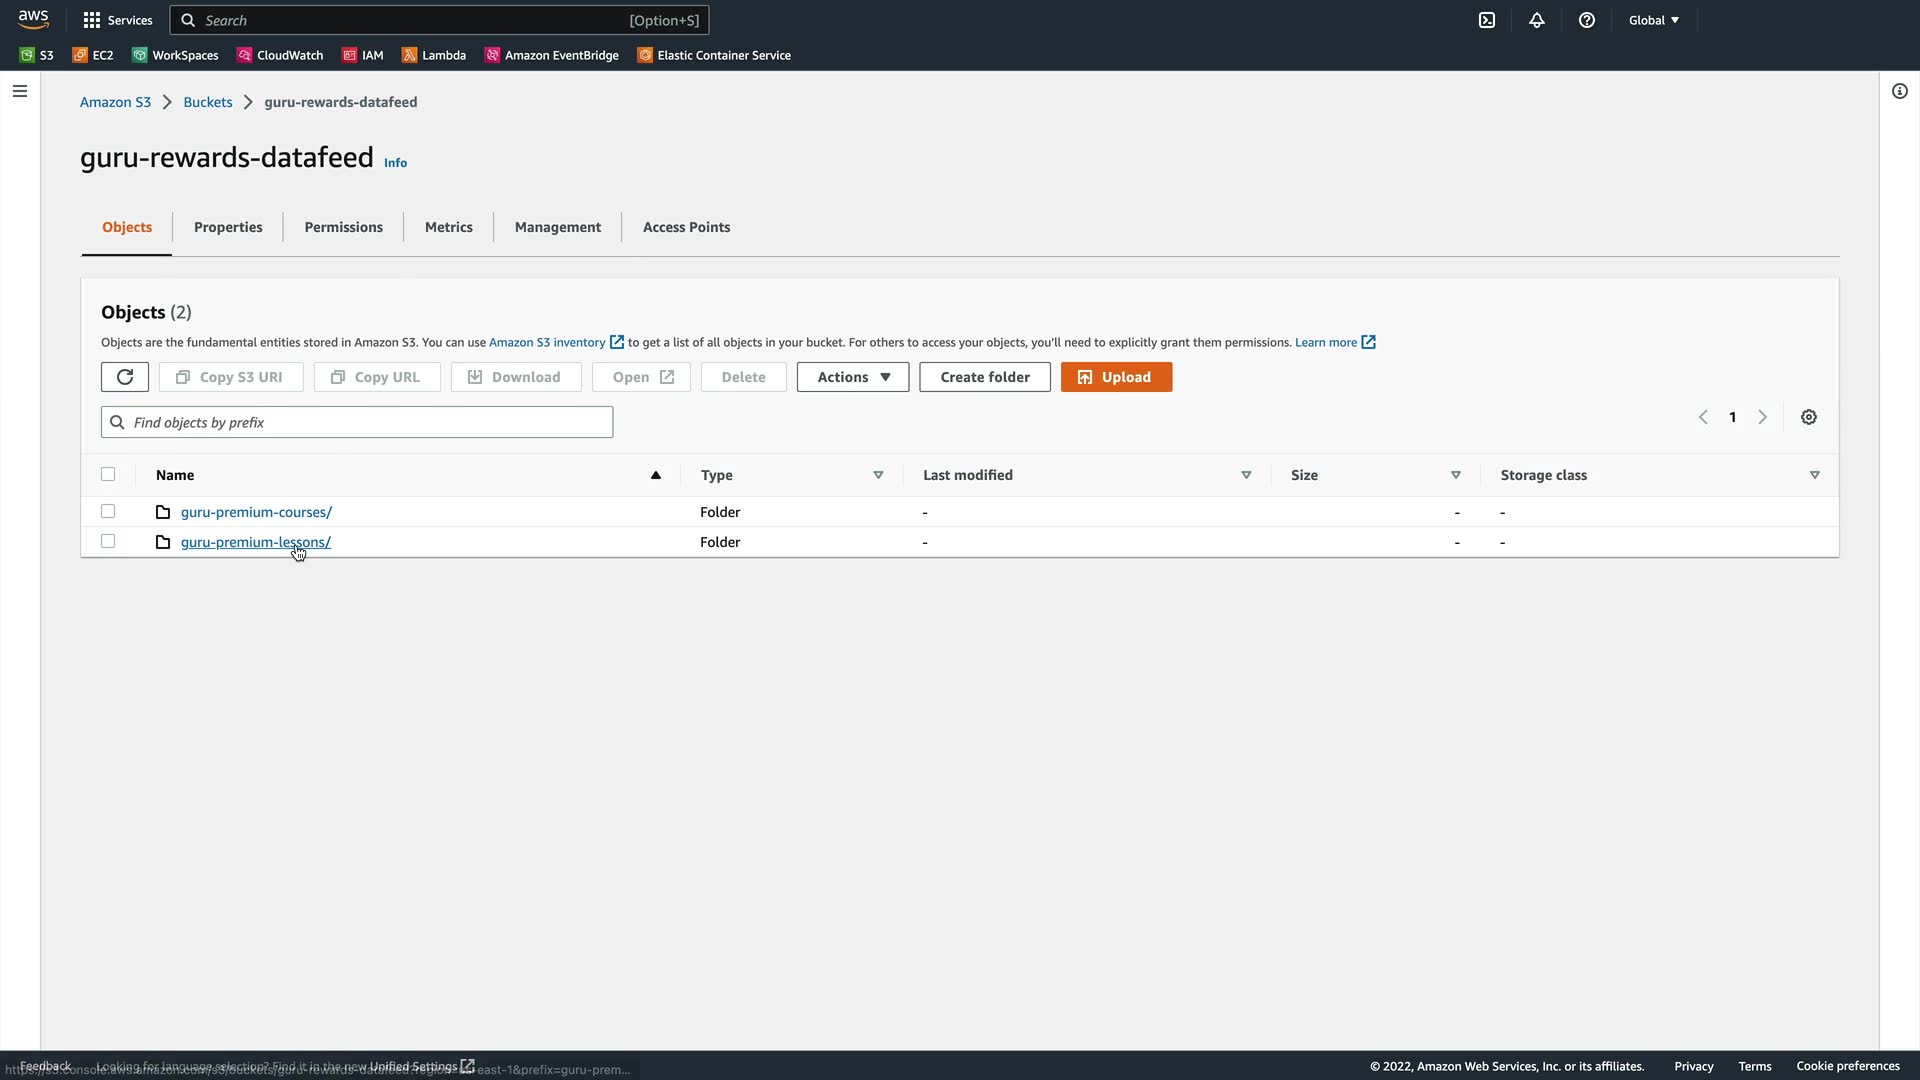Select the guru-premium-lessons/ checkbox
The height and width of the screenshot is (1080, 1920).
[108, 542]
